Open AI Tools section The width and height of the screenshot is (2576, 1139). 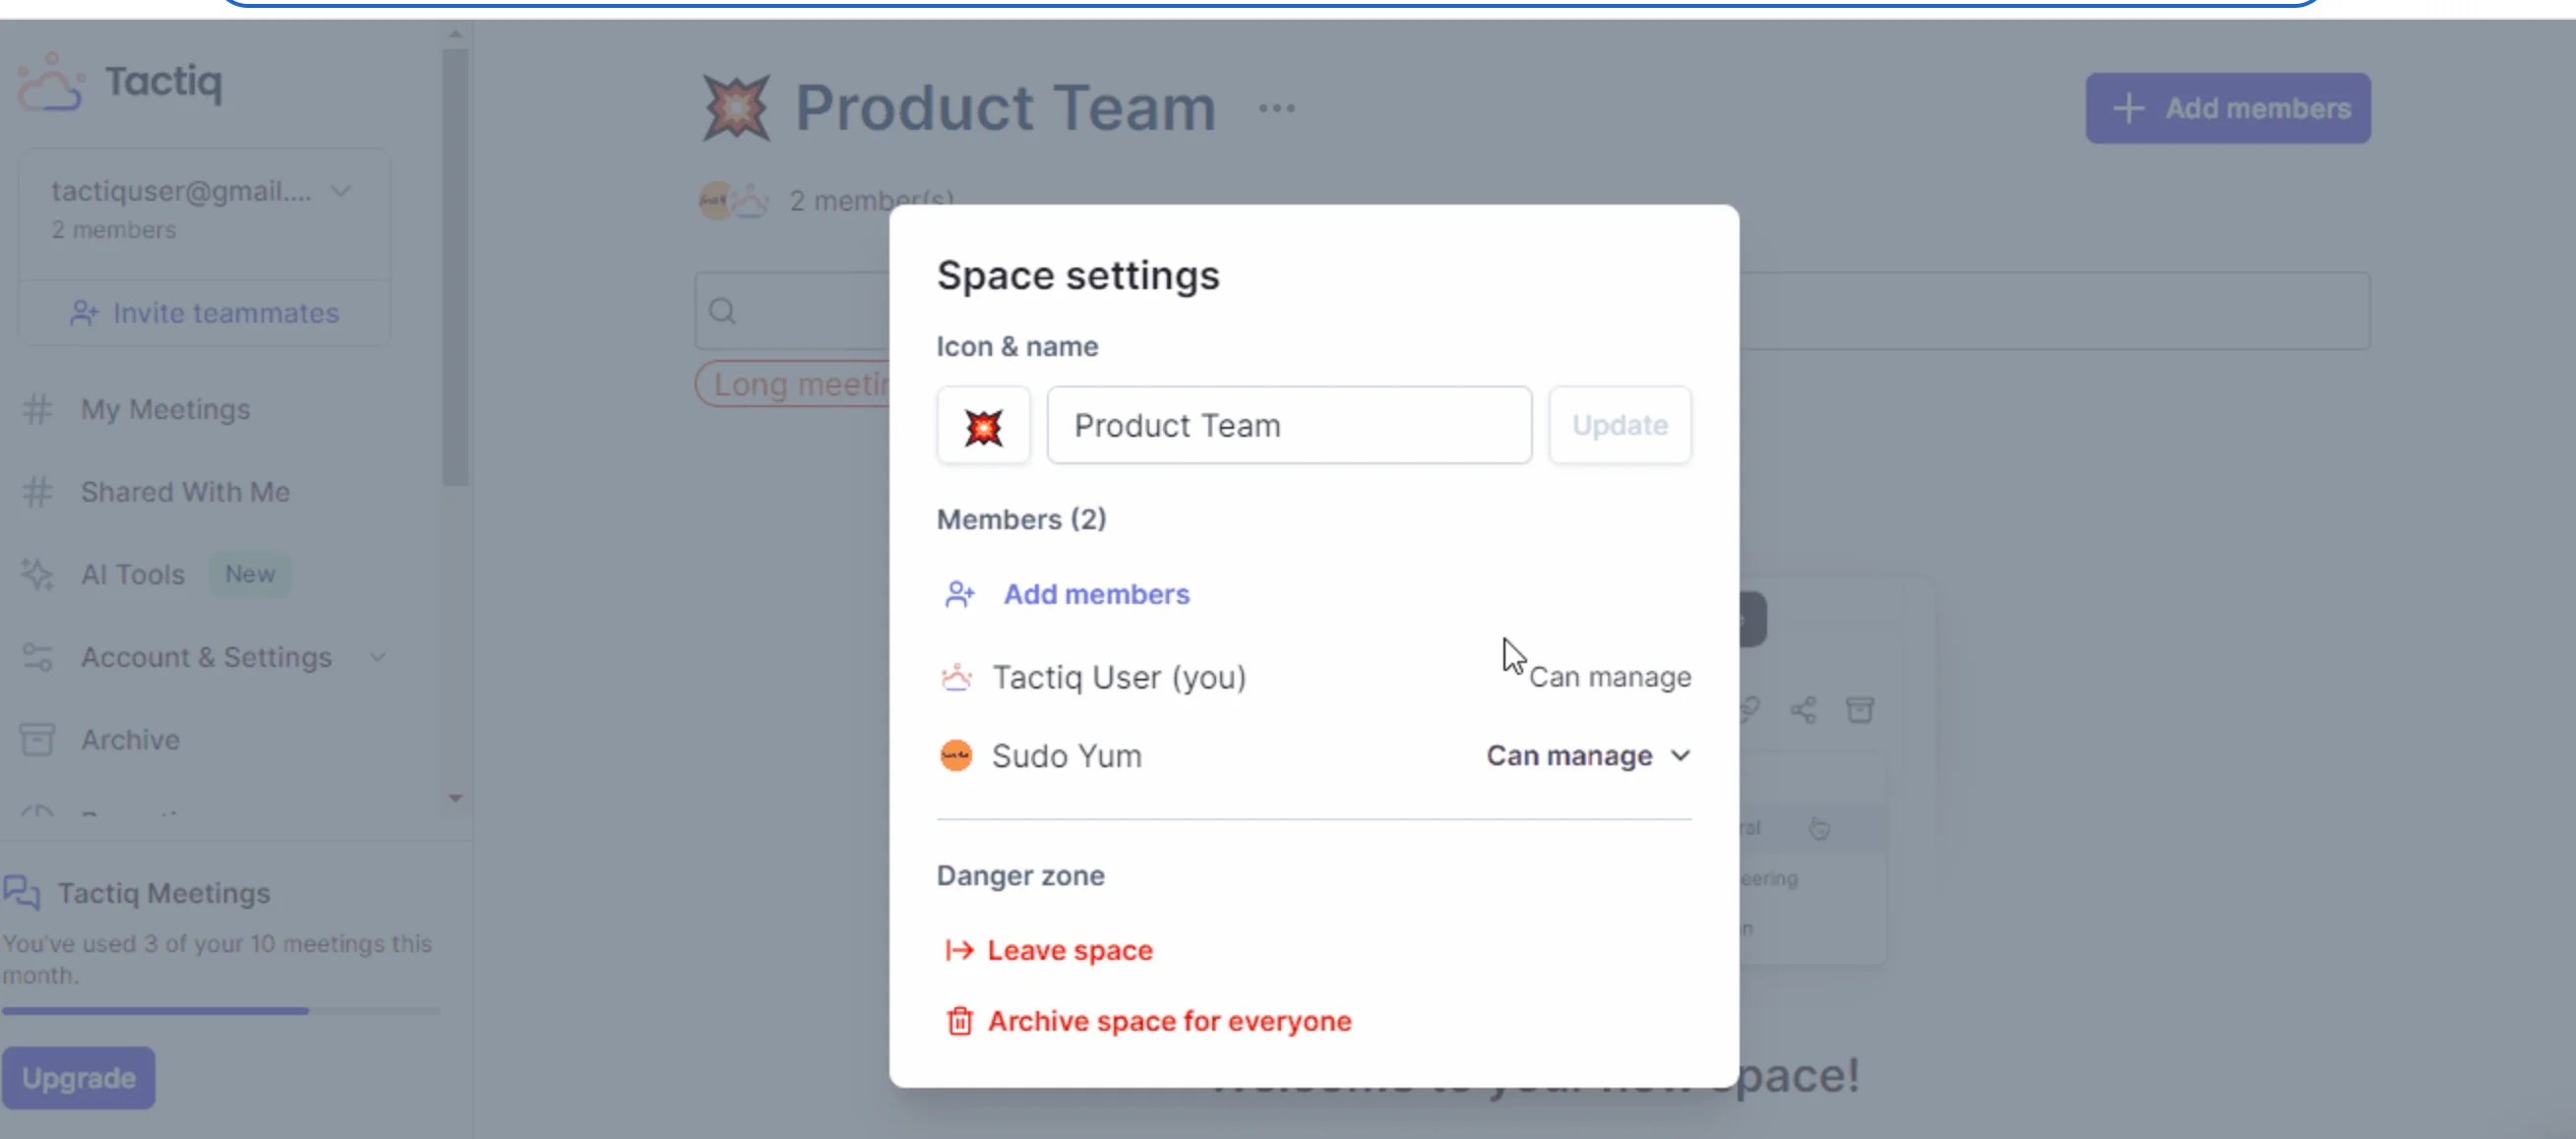point(133,574)
